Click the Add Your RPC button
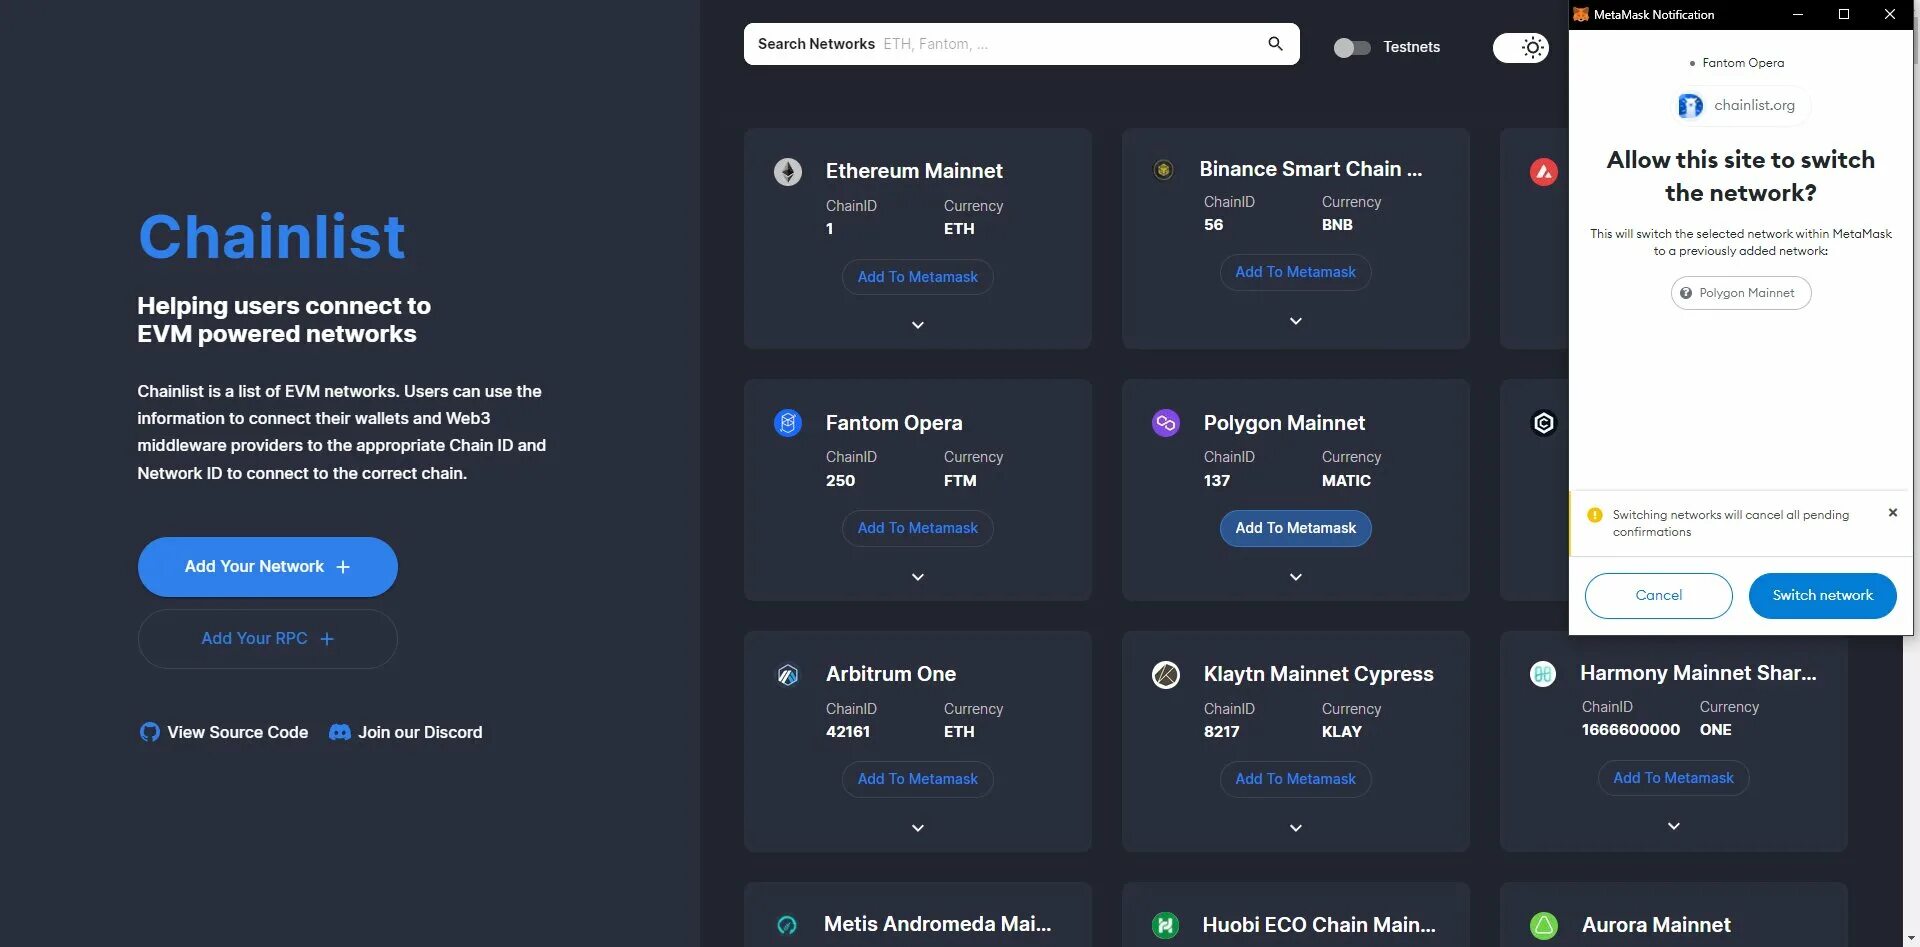The width and height of the screenshot is (1920, 947). pos(267,639)
